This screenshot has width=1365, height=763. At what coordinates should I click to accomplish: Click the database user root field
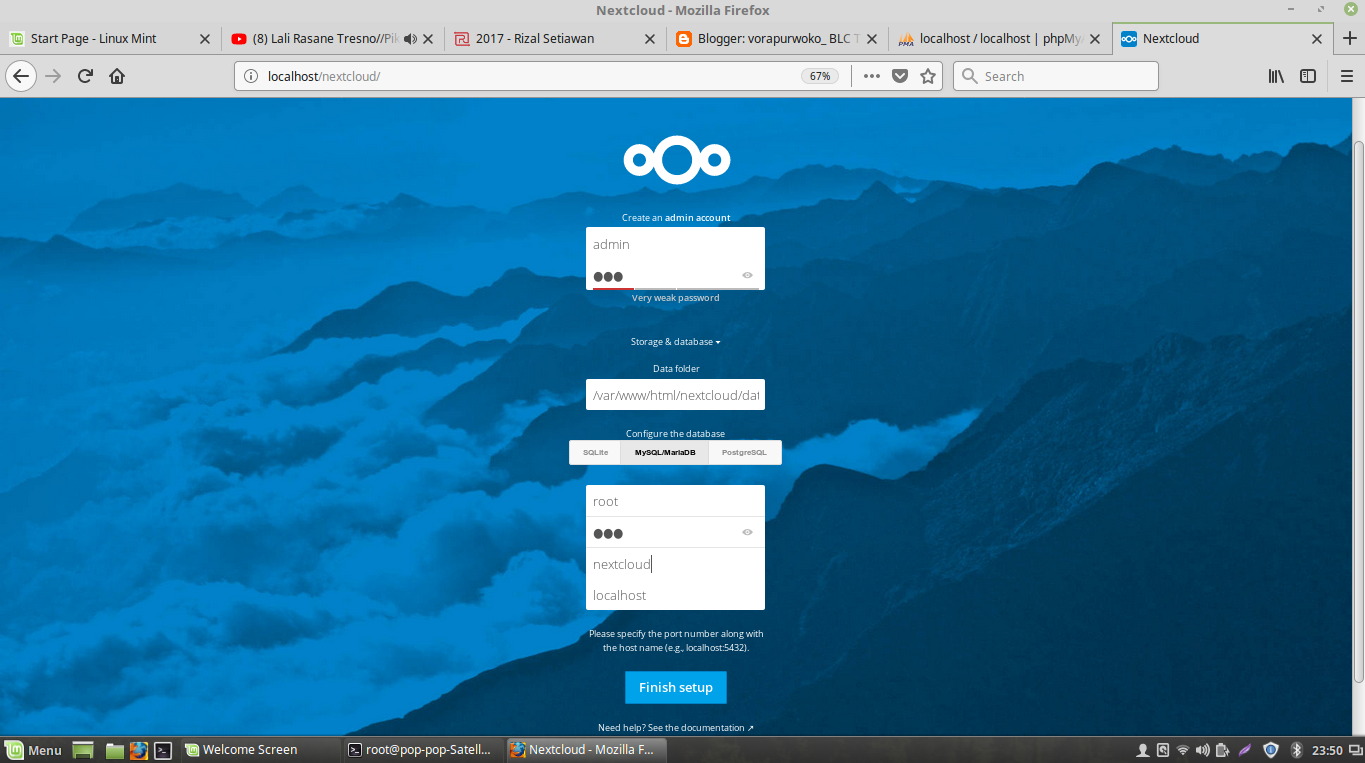pos(676,501)
